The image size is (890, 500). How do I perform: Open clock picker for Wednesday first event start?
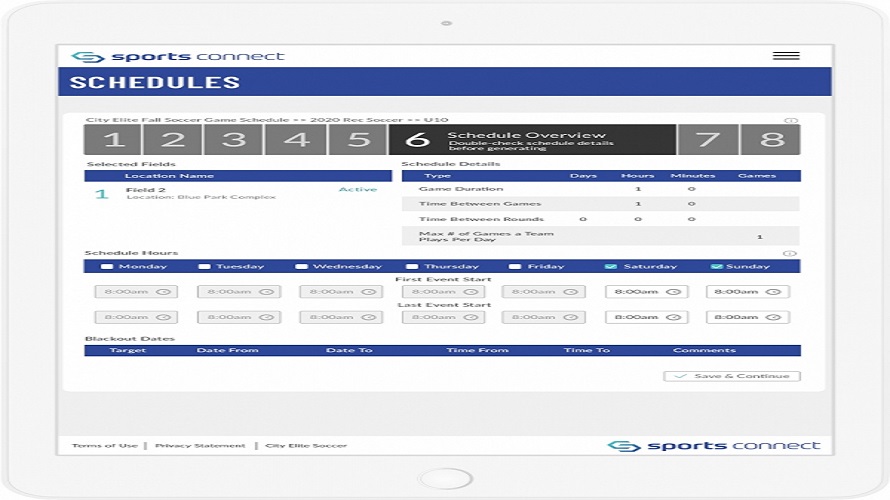[368, 292]
